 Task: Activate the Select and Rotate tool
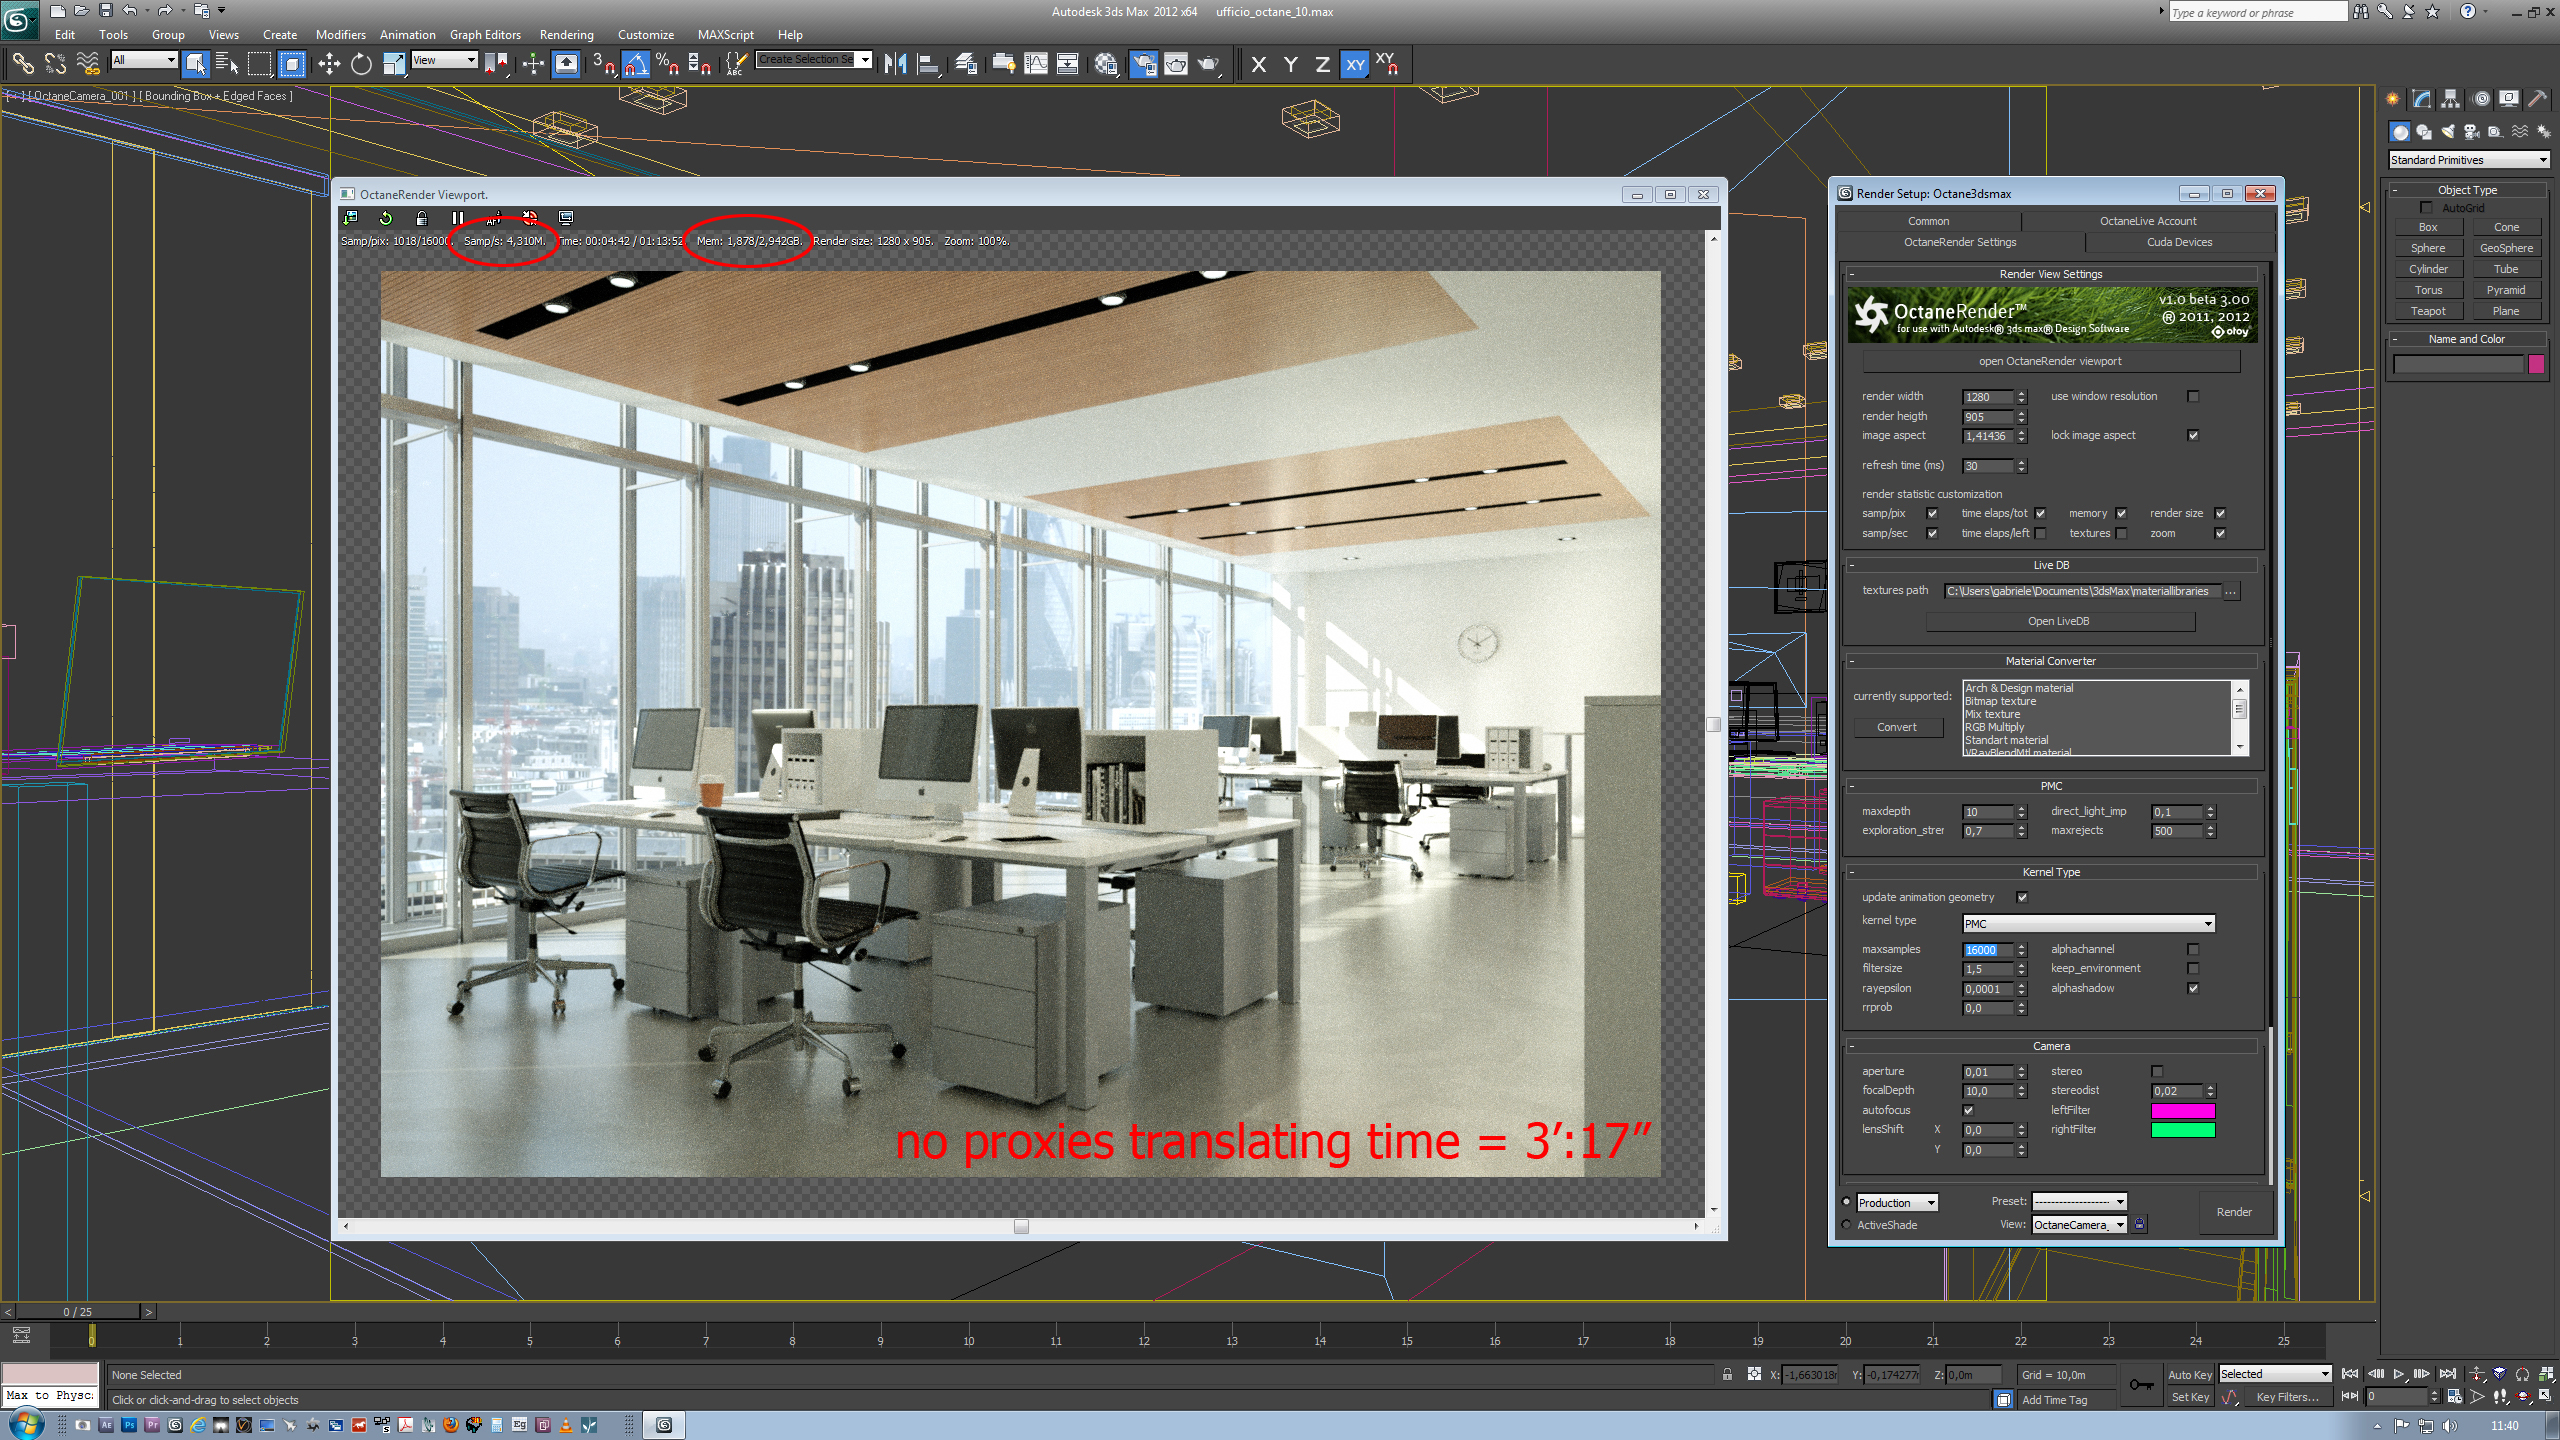click(x=361, y=65)
